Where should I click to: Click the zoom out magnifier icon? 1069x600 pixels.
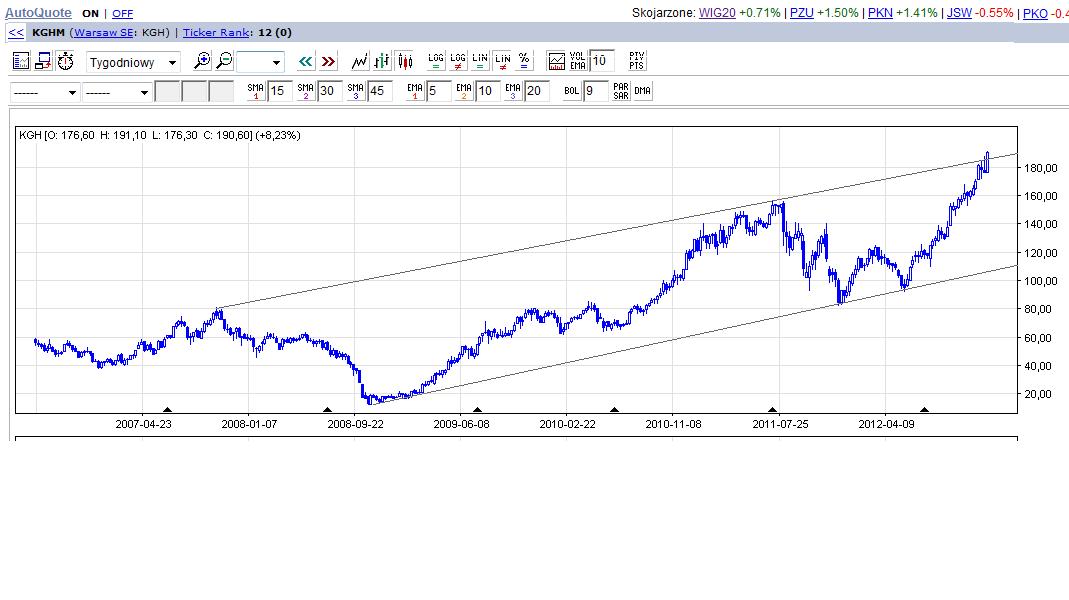point(225,61)
